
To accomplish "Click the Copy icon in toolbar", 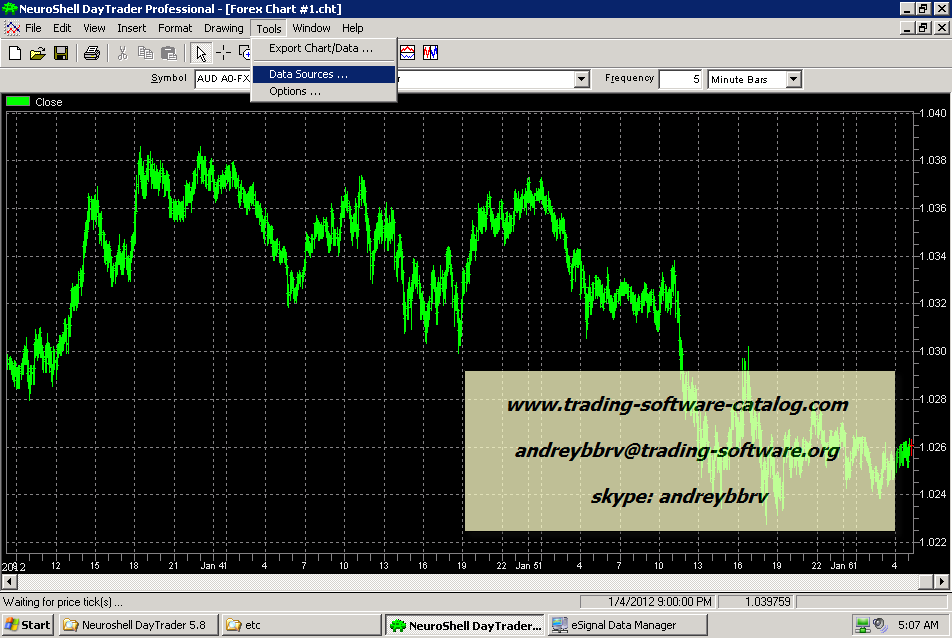I will [146, 53].
